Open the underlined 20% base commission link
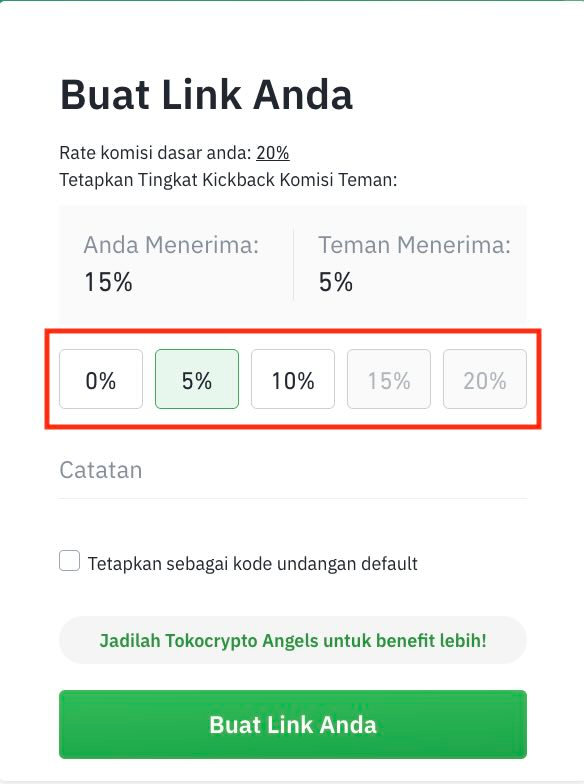The image size is (584, 784). click(x=272, y=153)
